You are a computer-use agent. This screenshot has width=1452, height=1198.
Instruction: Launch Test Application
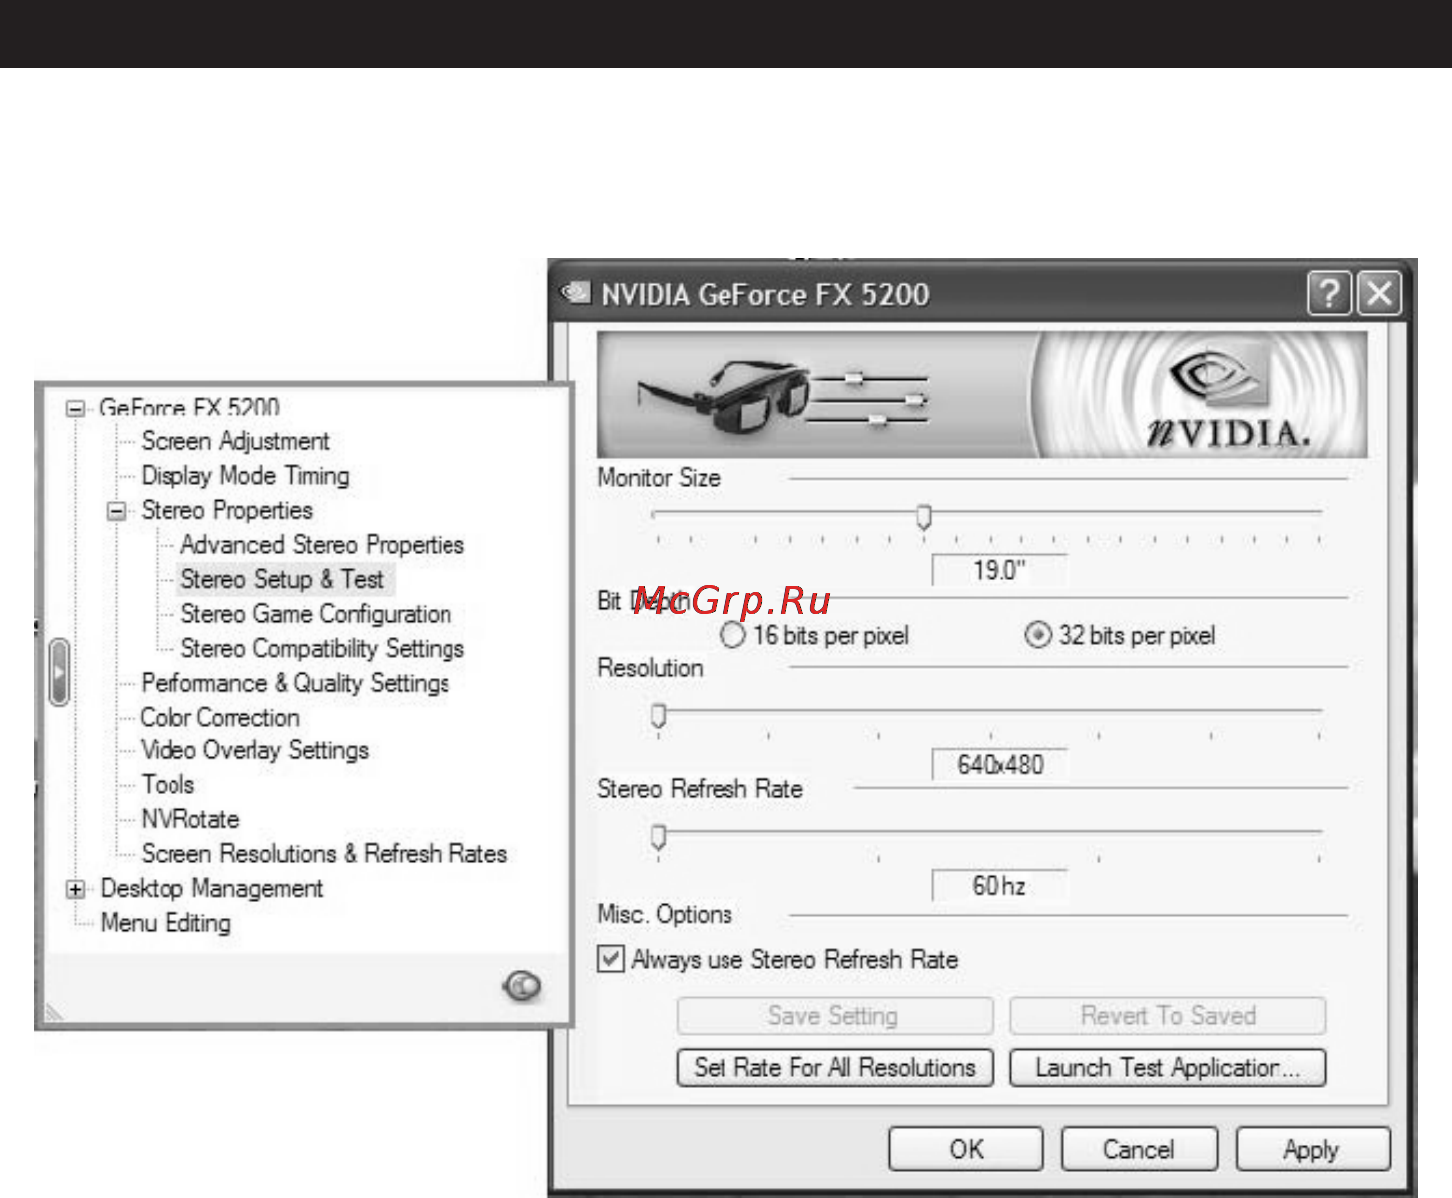click(x=1168, y=1067)
